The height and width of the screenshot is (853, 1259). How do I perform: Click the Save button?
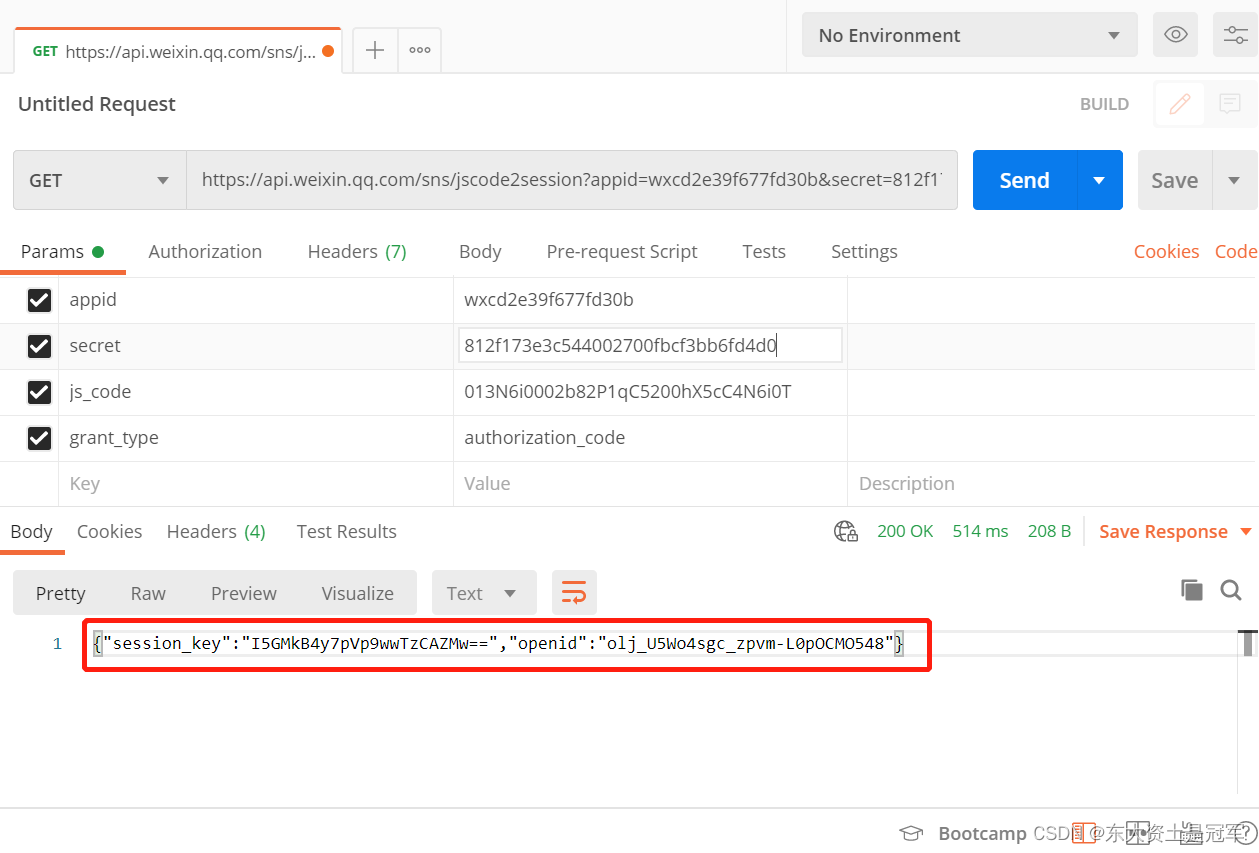coord(1175,180)
